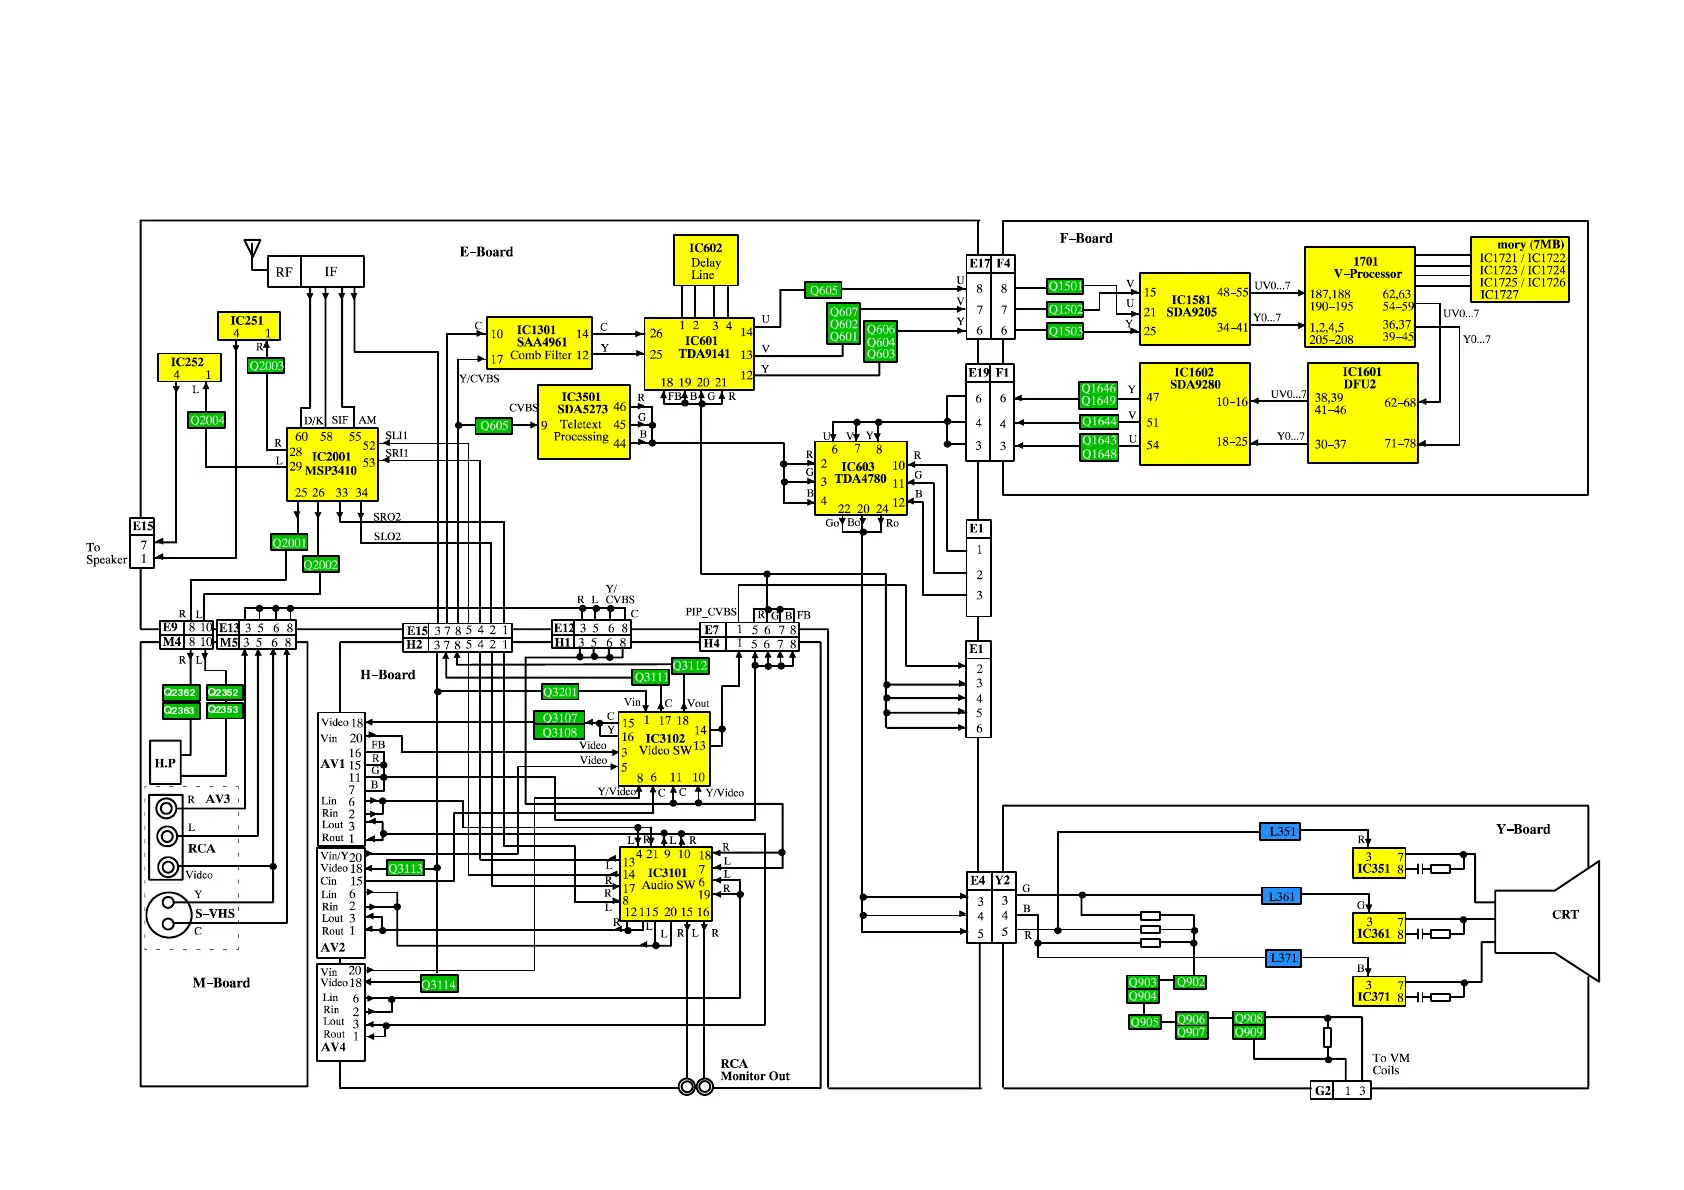Click the IC361 block
1684x1190 pixels.
pyautogui.click(x=1379, y=928)
